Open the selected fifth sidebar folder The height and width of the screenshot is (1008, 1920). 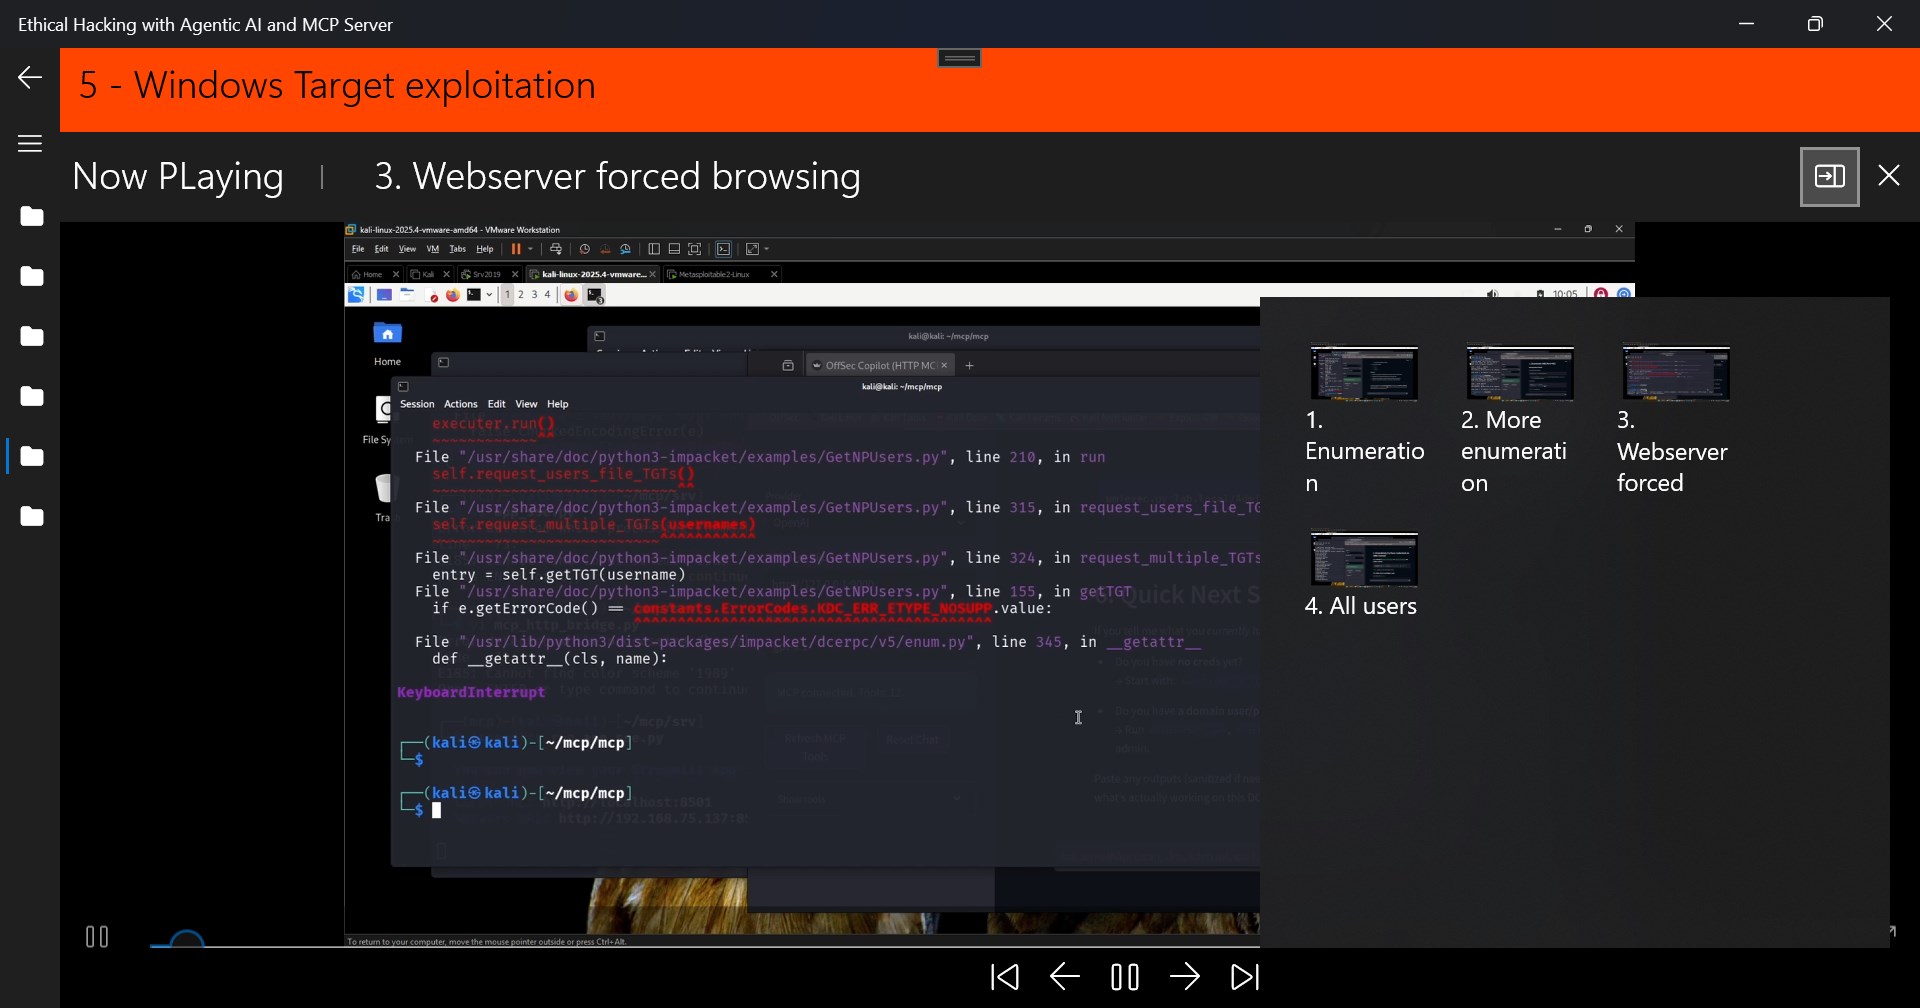click(x=32, y=456)
